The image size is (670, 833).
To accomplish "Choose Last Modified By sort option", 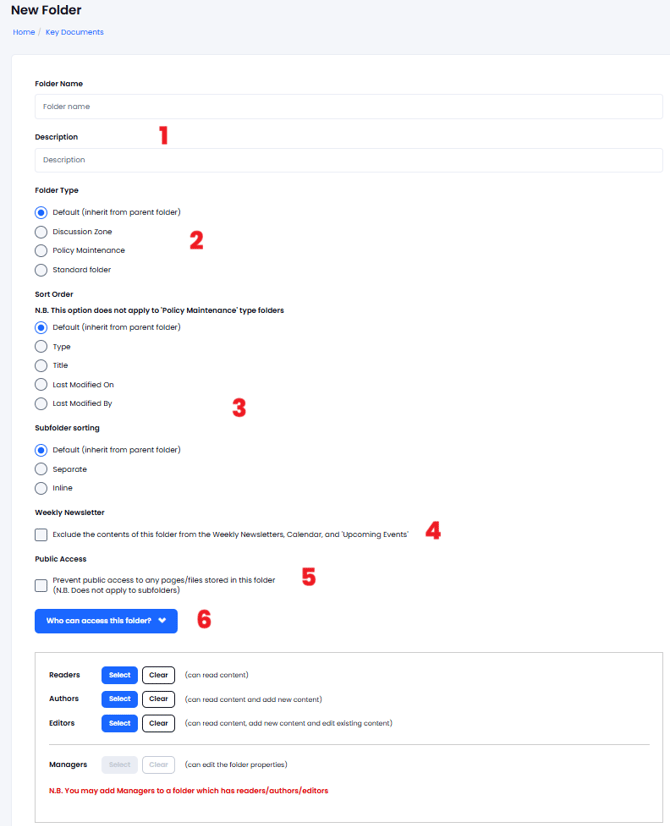I will [41, 404].
